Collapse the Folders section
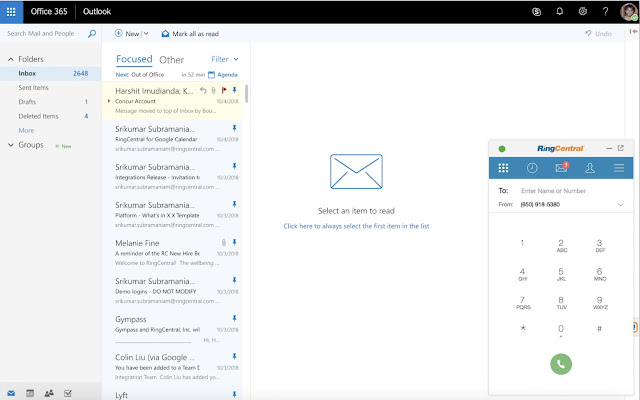Viewport: 640px width, 400px height. (9, 59)
